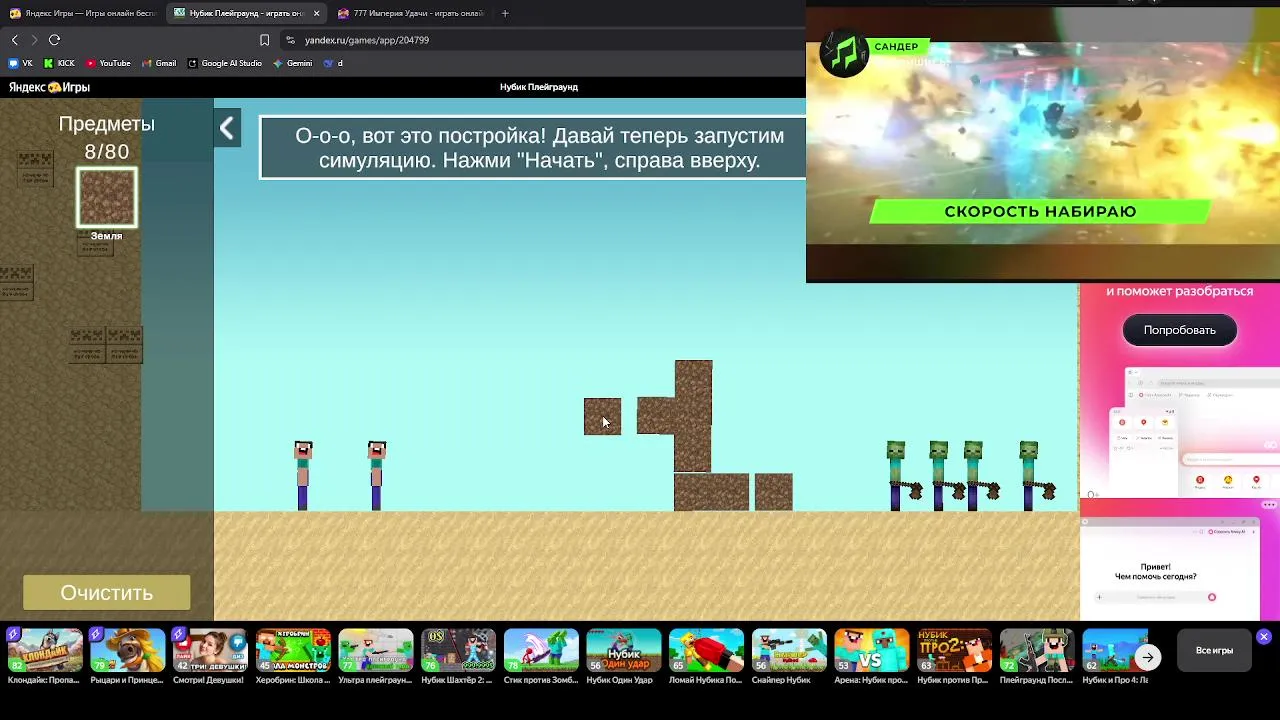Switch to Яндекс Игры browser tab
The image size is (1280, 720).
(83, 13)
